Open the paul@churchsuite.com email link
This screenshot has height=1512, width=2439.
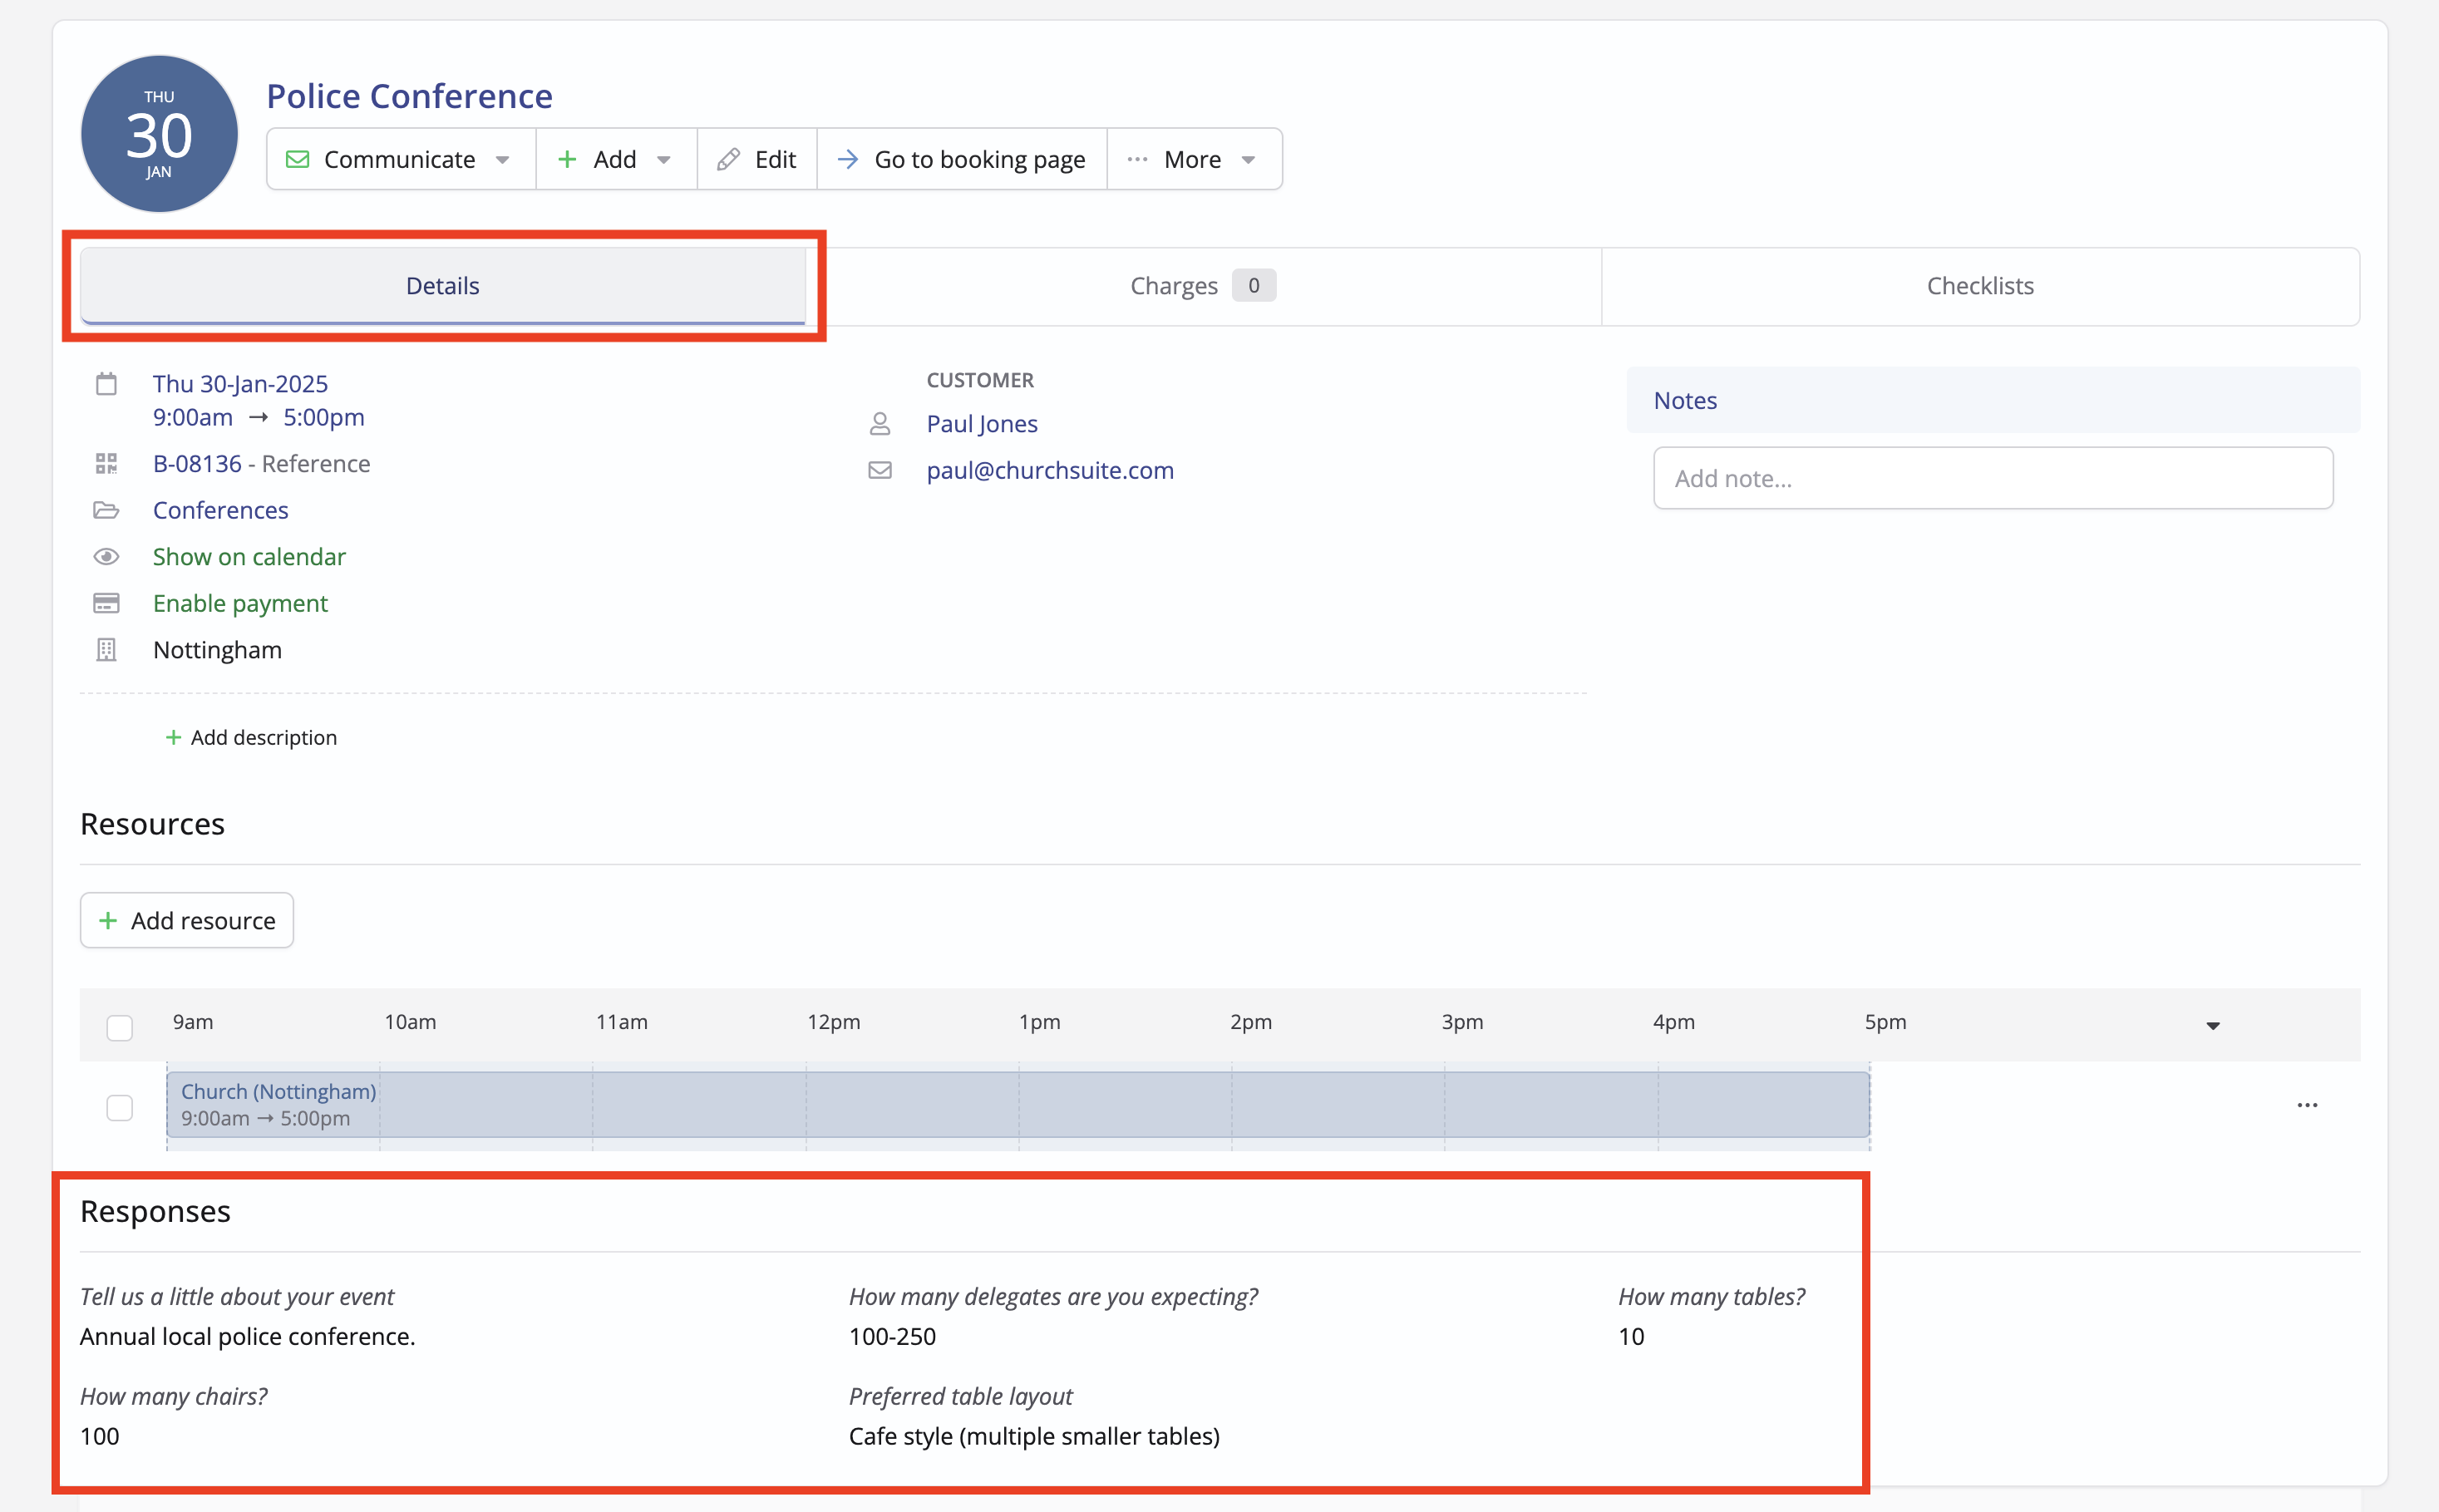[1049, 470]
